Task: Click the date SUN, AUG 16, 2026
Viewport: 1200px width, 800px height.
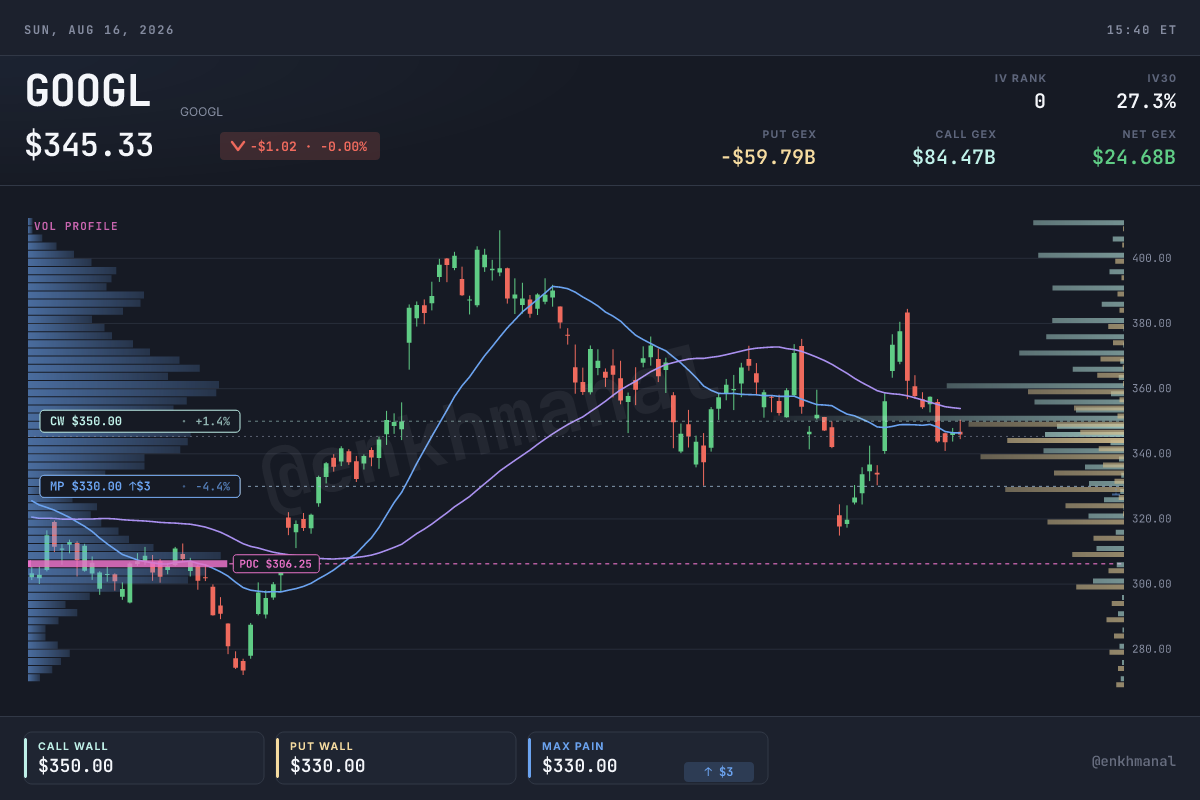Action: (x=99, y=30)
